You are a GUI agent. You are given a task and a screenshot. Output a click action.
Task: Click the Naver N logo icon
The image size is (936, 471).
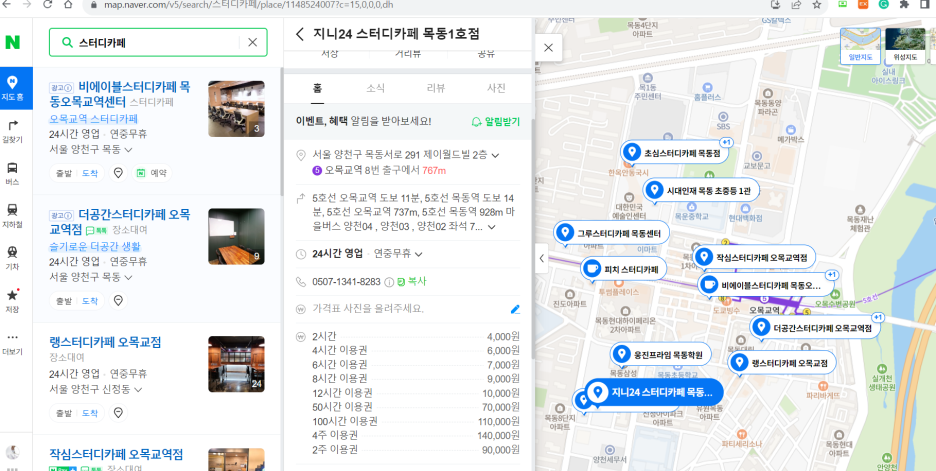13,42
